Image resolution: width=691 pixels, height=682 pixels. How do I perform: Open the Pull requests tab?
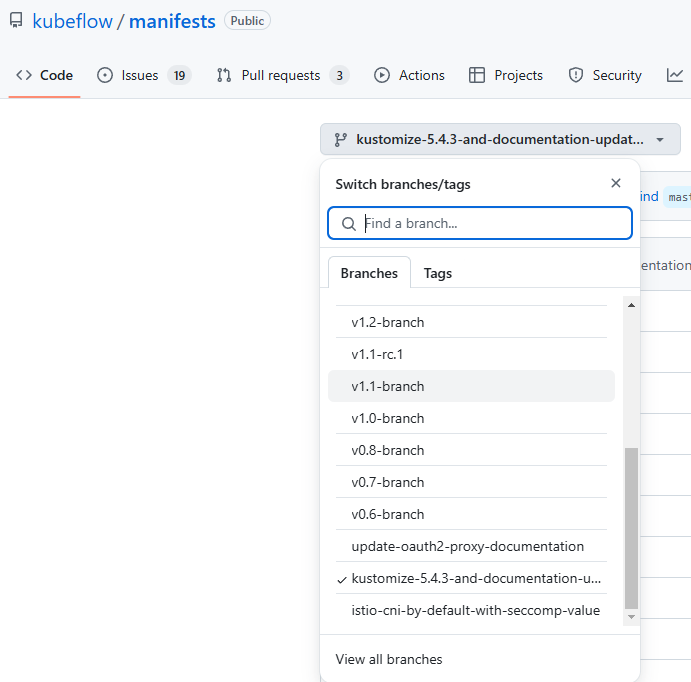282,75
